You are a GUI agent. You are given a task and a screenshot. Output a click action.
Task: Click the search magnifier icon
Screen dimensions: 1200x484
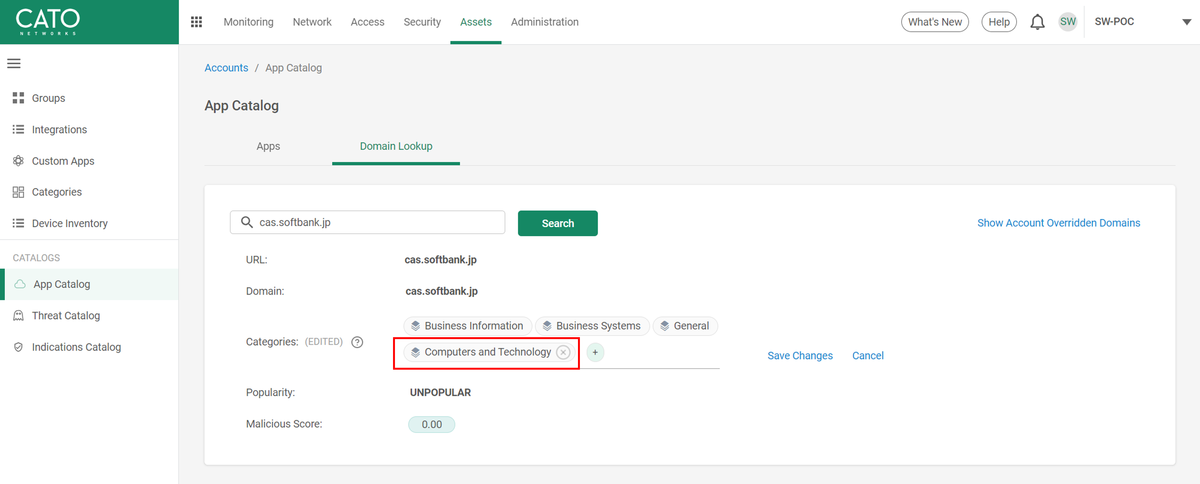pyautogui.click(x=245, y=223)
